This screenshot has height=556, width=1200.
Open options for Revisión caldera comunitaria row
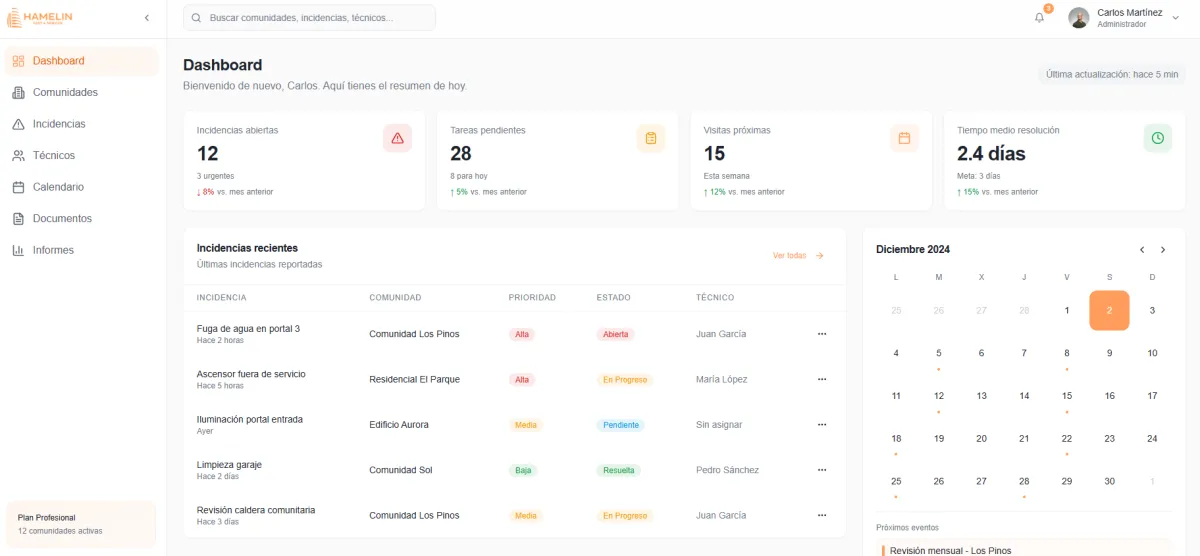[x=822, y=515]
